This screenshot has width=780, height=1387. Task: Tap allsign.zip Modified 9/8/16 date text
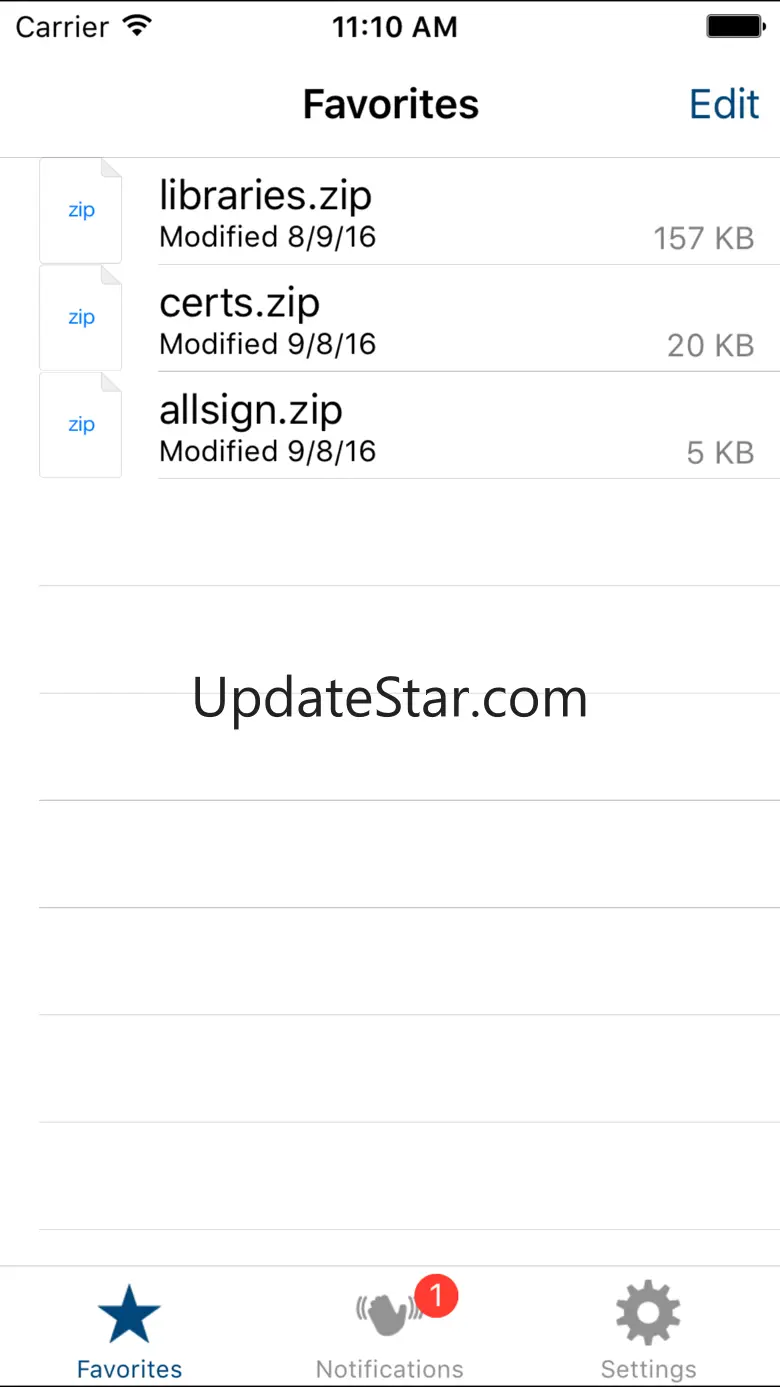point(267,451)
